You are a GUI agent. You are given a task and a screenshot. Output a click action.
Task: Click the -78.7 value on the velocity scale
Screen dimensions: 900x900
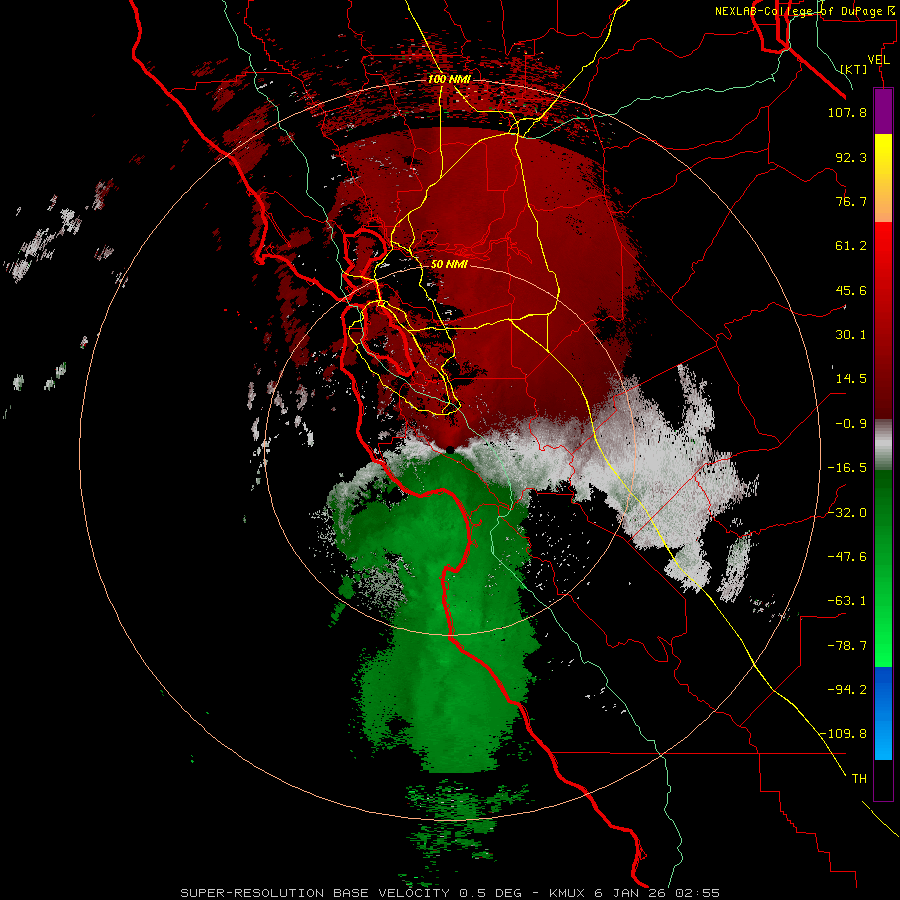pos(847,646)
